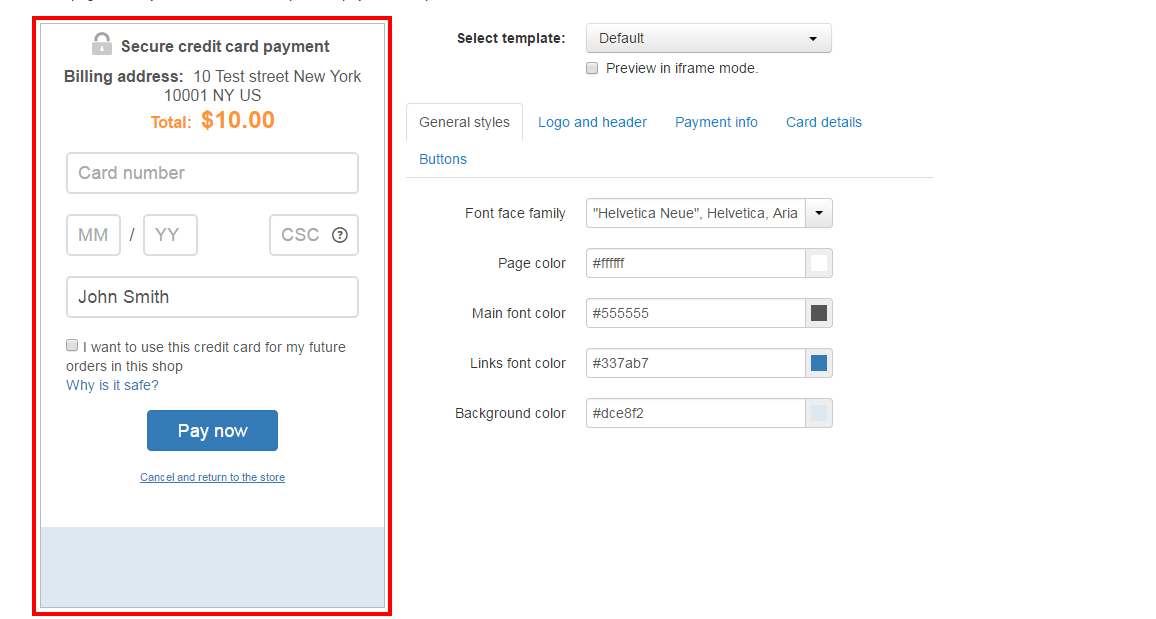Open the Select template dropdown
Image resolution: width=1156 pixels, height=619 pixels.
[708, 38]
